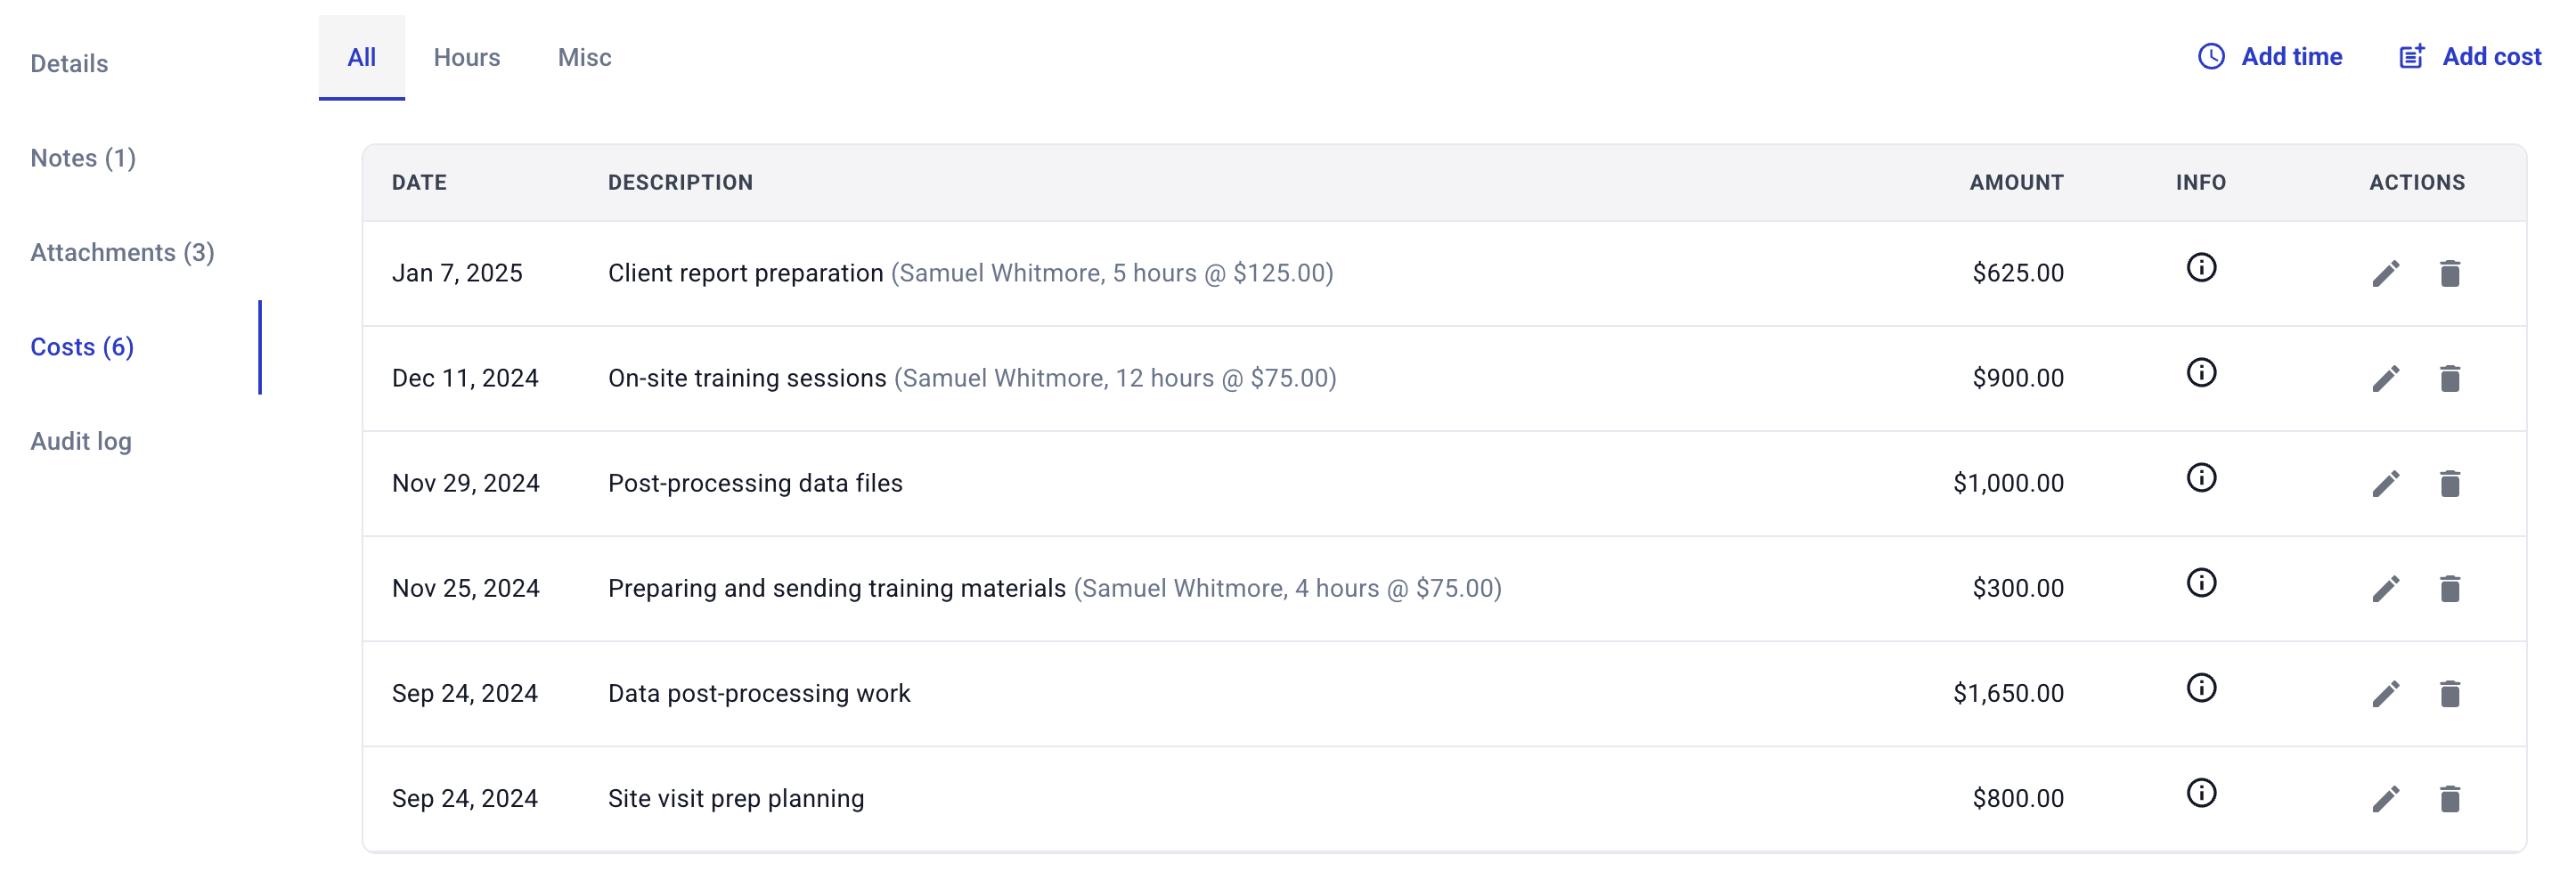Viewport: 2576px width, 880px height.
Task: Show info for Data post-processing work
Action: tap(2200, 688)
